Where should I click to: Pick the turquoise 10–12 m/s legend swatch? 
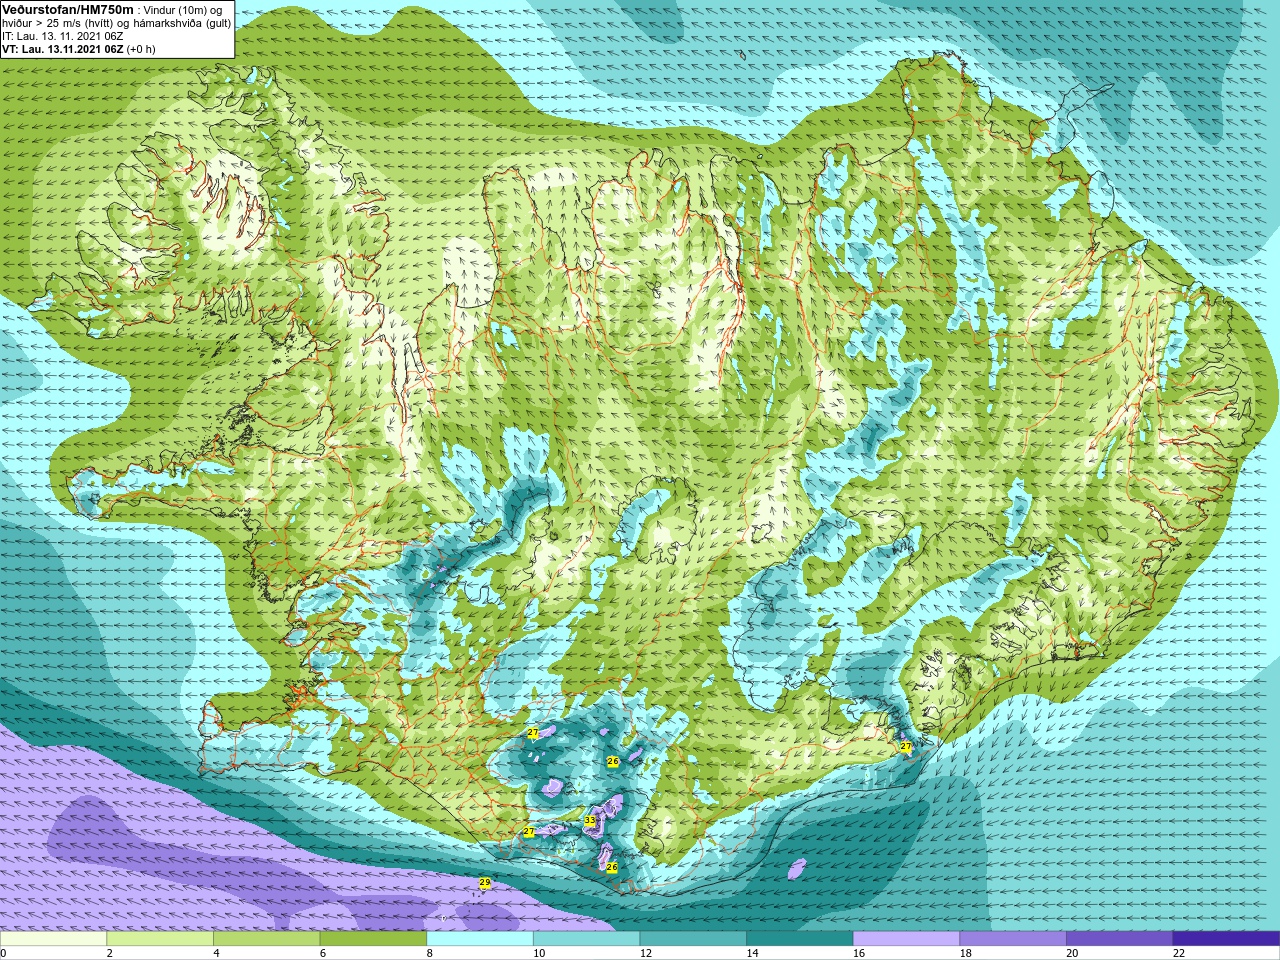[586, 939]
